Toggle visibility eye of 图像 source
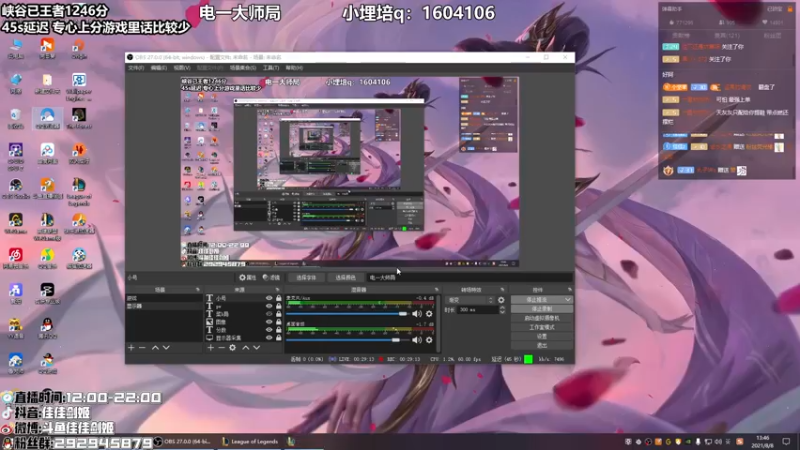The image size is (800, 450). click(269, 322)
